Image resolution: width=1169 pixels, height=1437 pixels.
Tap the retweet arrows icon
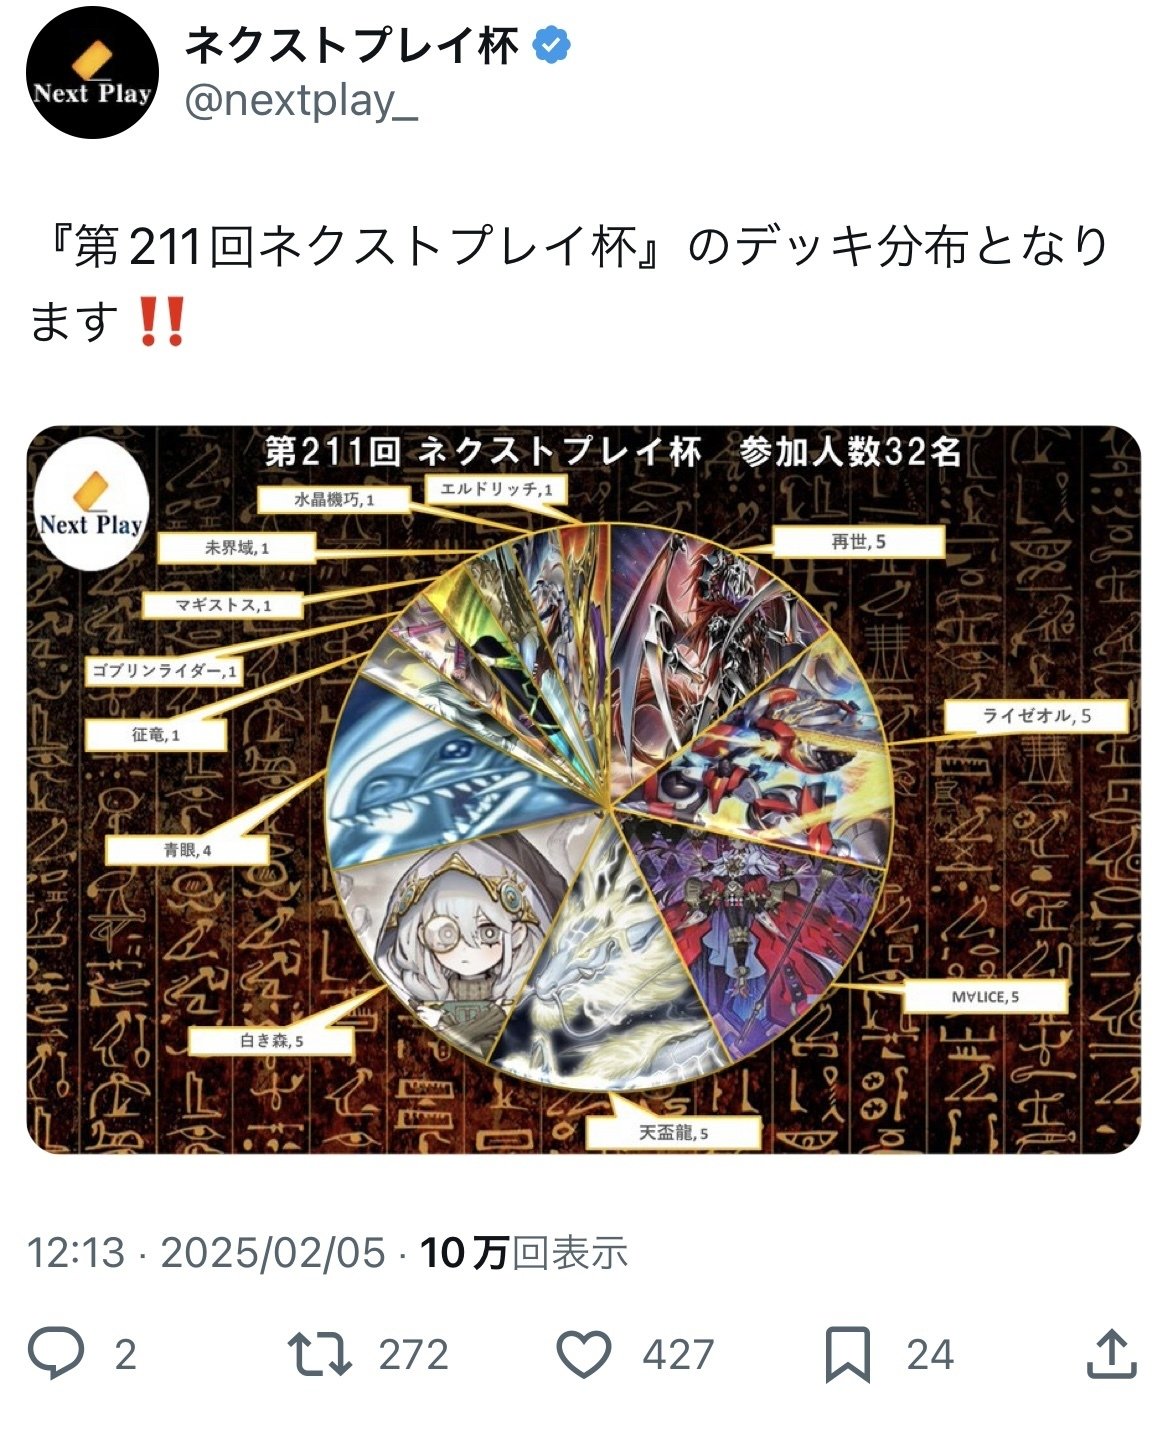[319, 1354]
